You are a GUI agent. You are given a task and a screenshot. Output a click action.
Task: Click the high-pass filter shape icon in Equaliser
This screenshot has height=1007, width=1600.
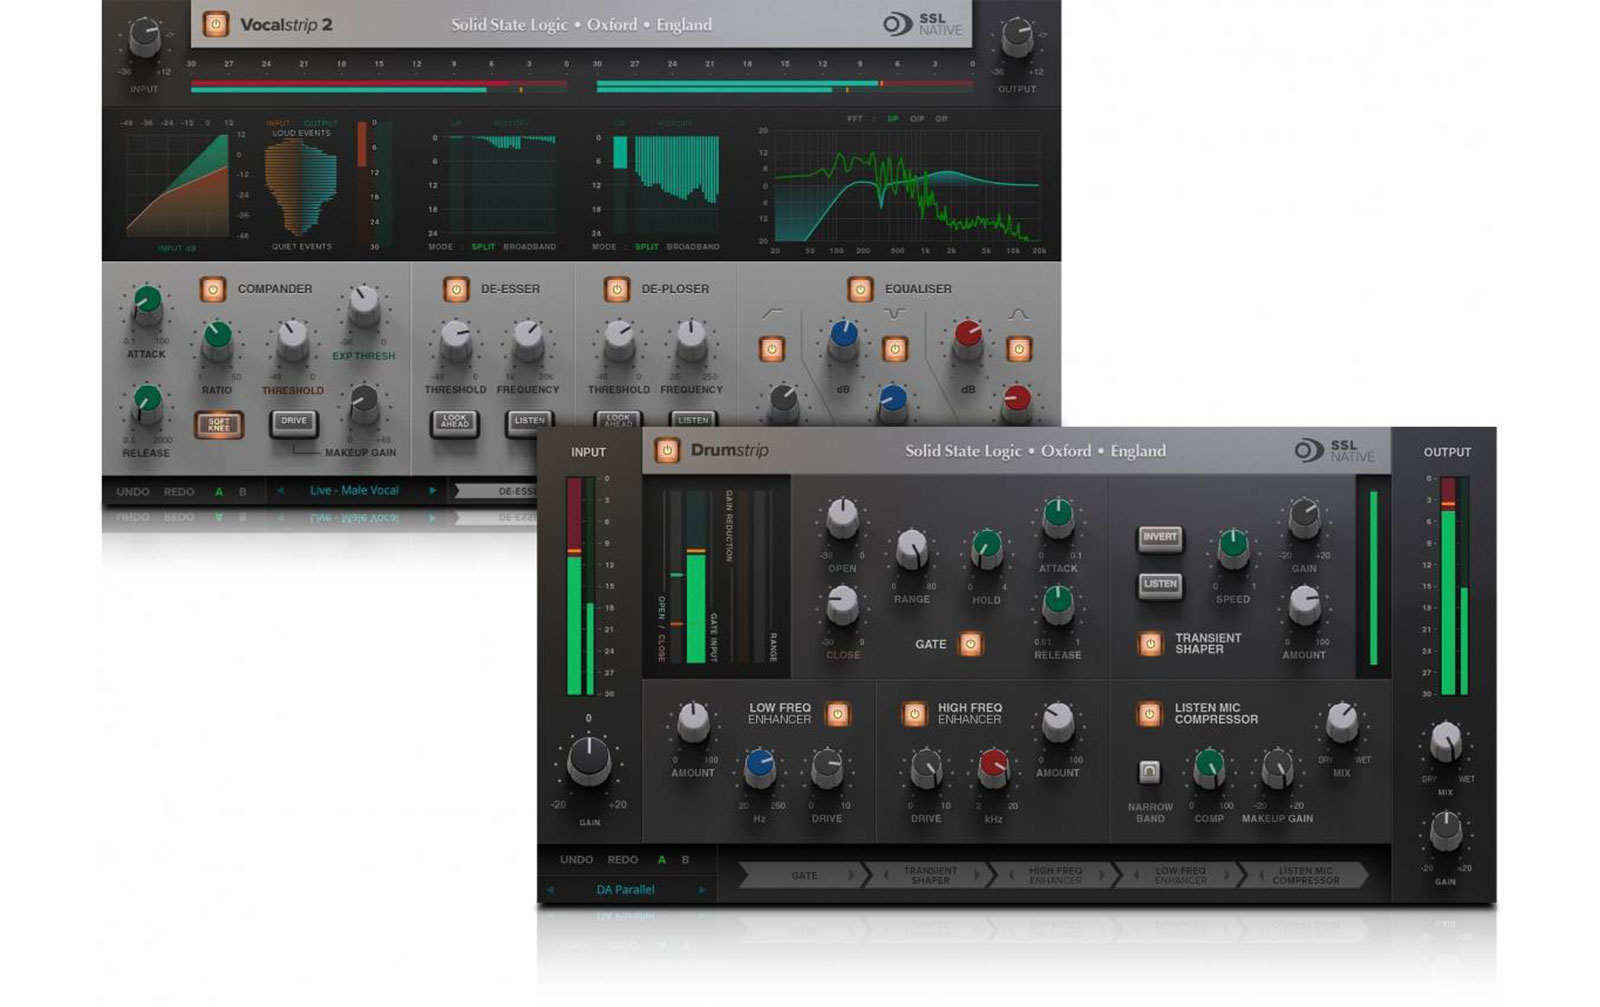772,314
